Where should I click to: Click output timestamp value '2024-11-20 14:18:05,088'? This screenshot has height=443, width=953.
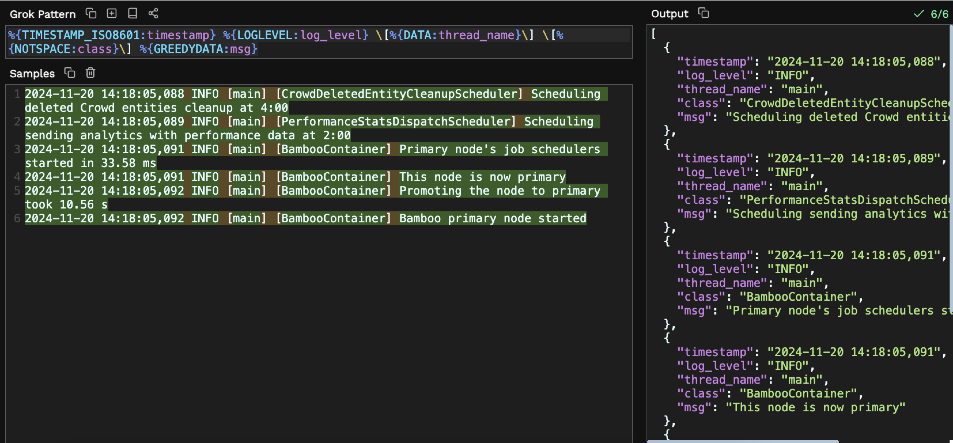855,61
